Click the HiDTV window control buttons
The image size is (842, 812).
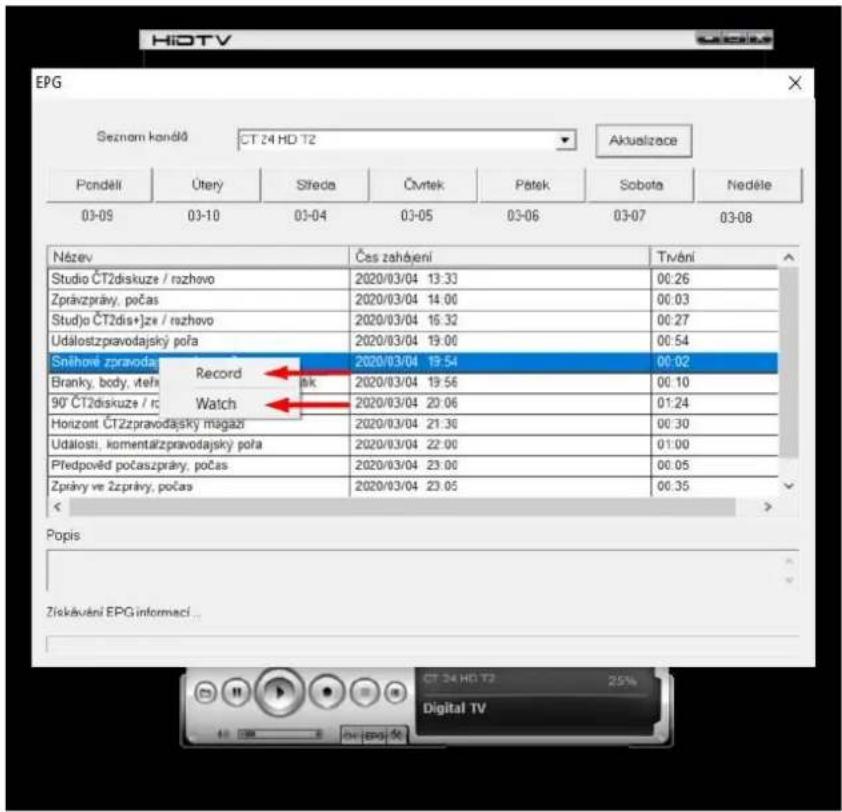tap(734, 39)
